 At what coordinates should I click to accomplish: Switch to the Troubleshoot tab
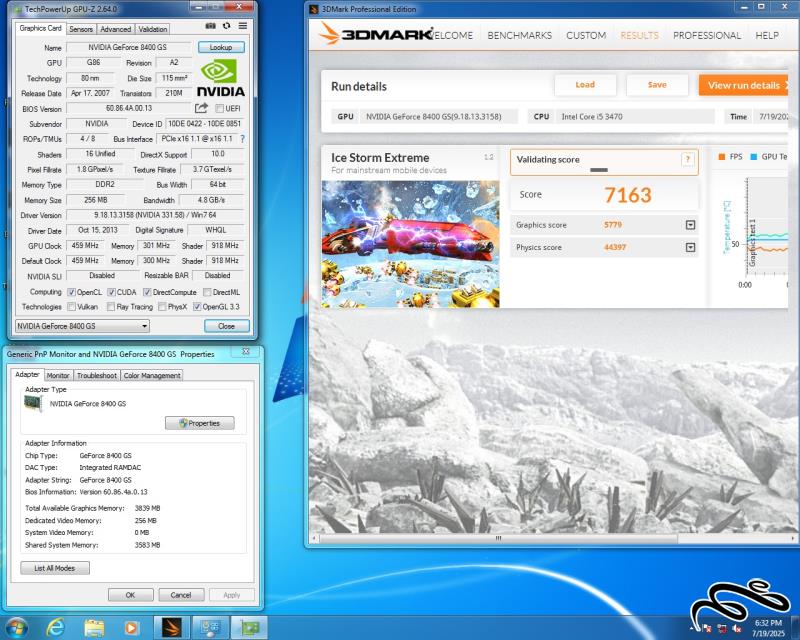[97, 375]
